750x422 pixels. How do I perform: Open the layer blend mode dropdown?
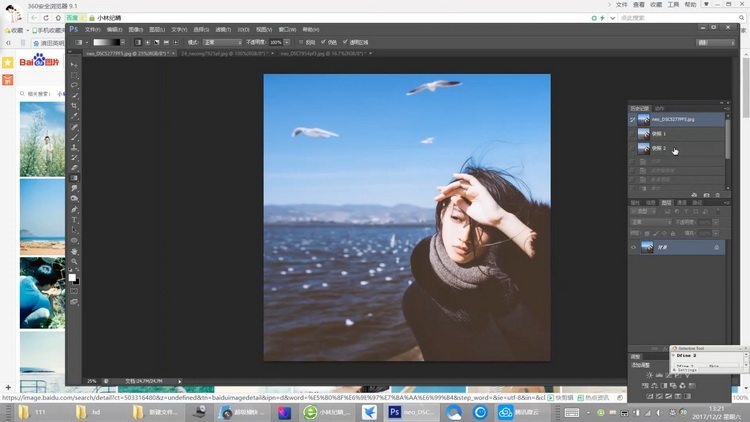651,222
